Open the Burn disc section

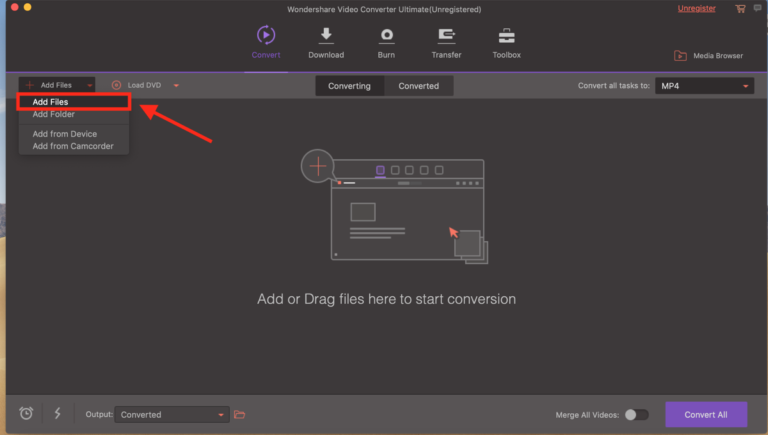tap(386, 36)
